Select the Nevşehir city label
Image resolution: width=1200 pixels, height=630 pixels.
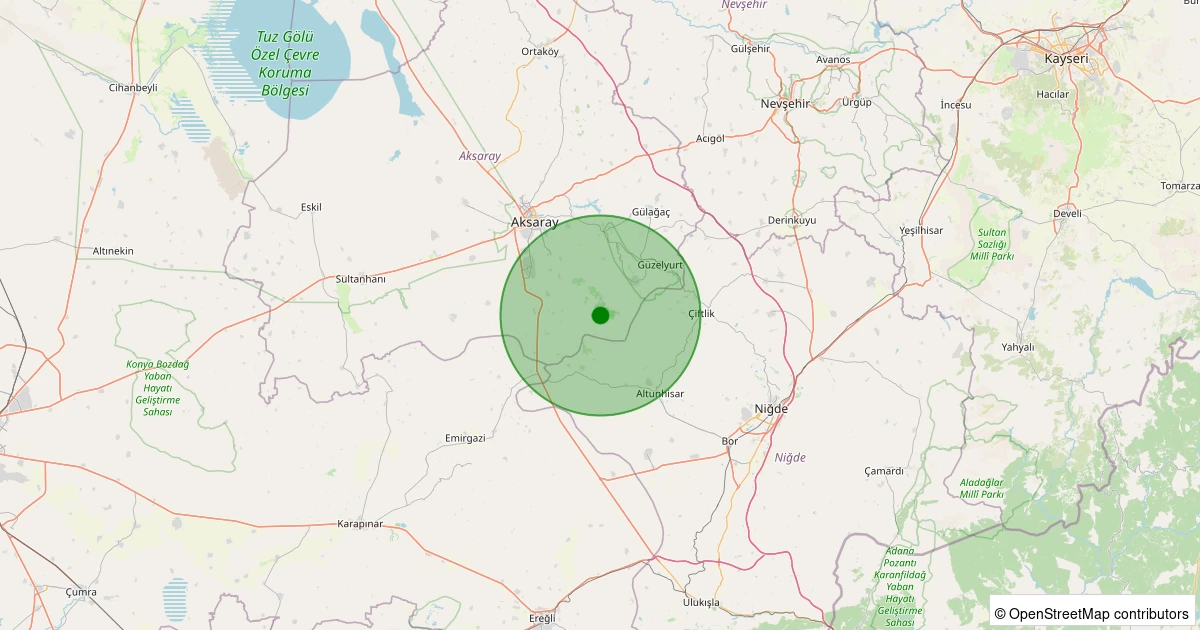tap(784, 105)
